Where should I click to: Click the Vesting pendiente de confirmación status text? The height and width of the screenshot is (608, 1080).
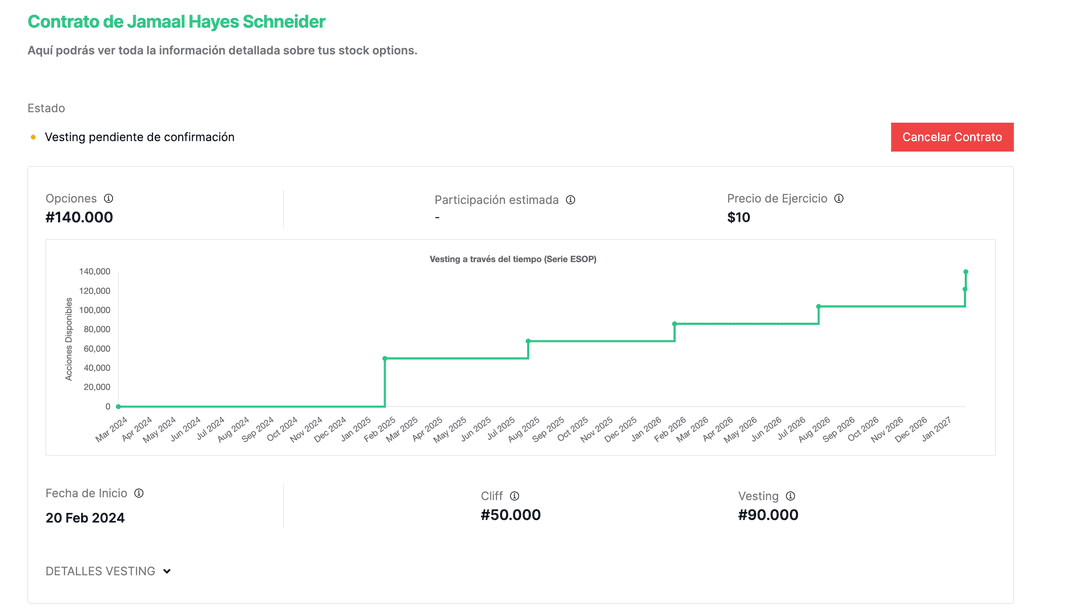(x=139, y=137)
